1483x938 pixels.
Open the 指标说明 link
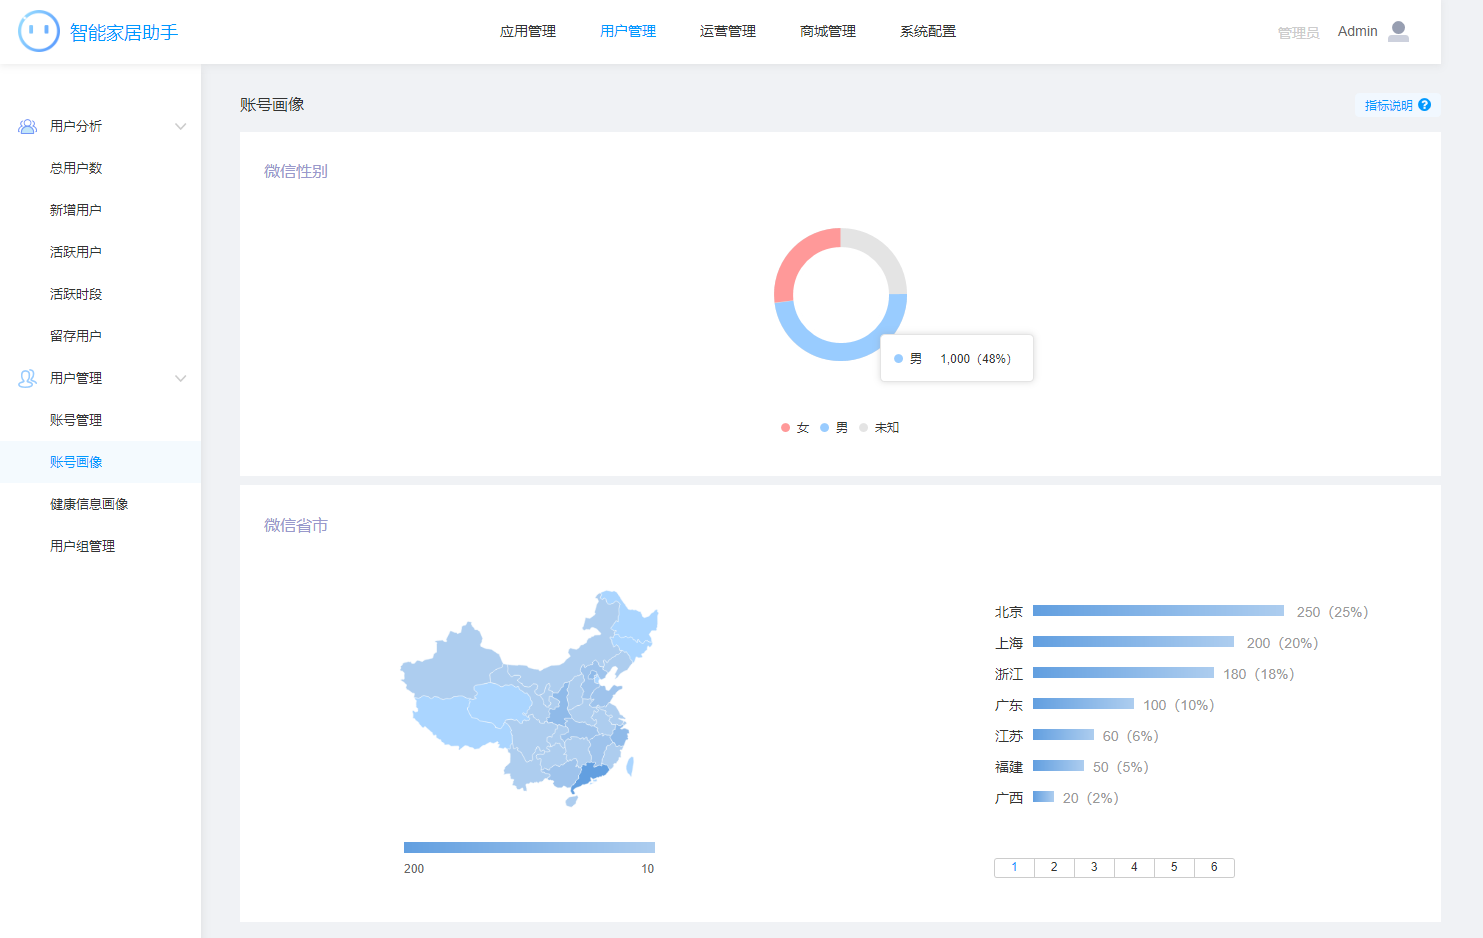tap(1388, 105)
